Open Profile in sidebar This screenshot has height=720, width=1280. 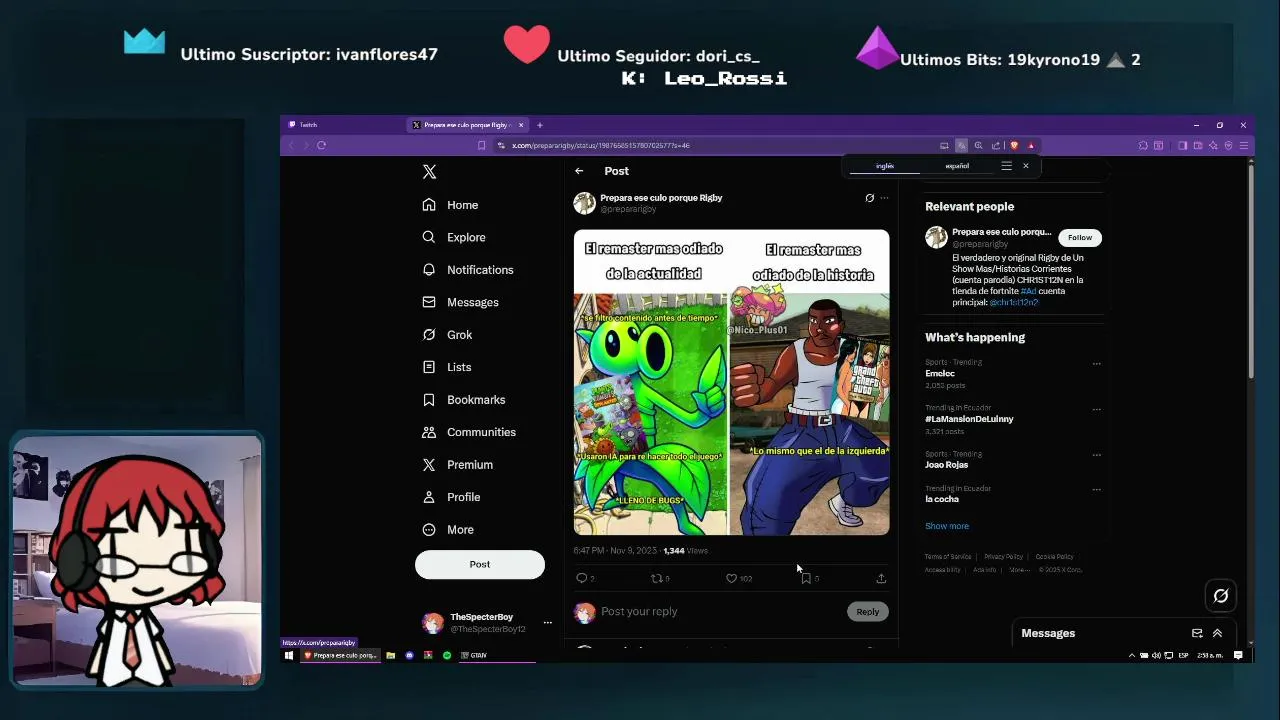tap(451, 497)
